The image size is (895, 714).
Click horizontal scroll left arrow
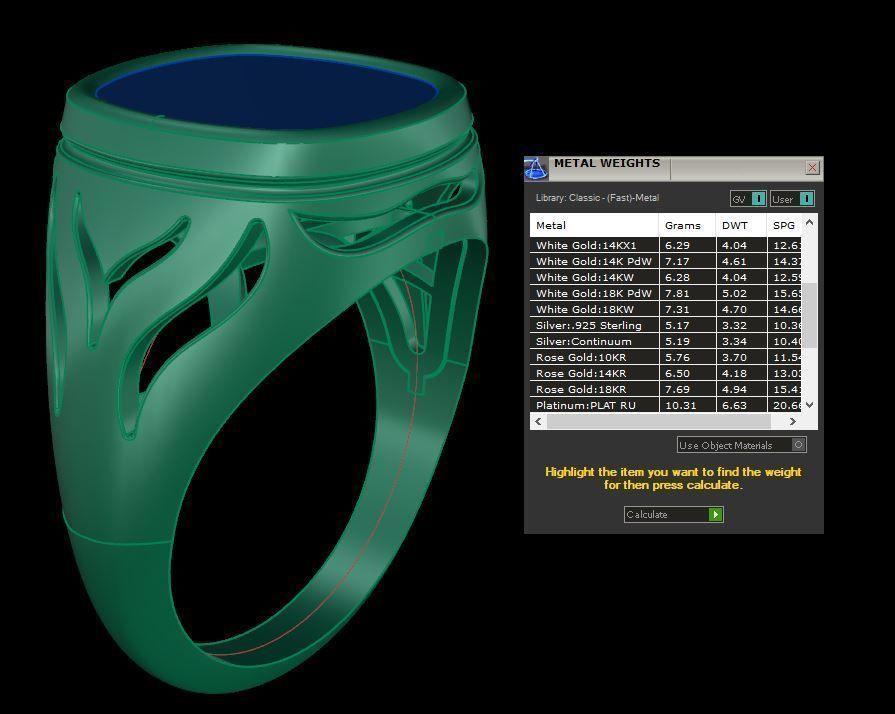(x=538, y=421)
